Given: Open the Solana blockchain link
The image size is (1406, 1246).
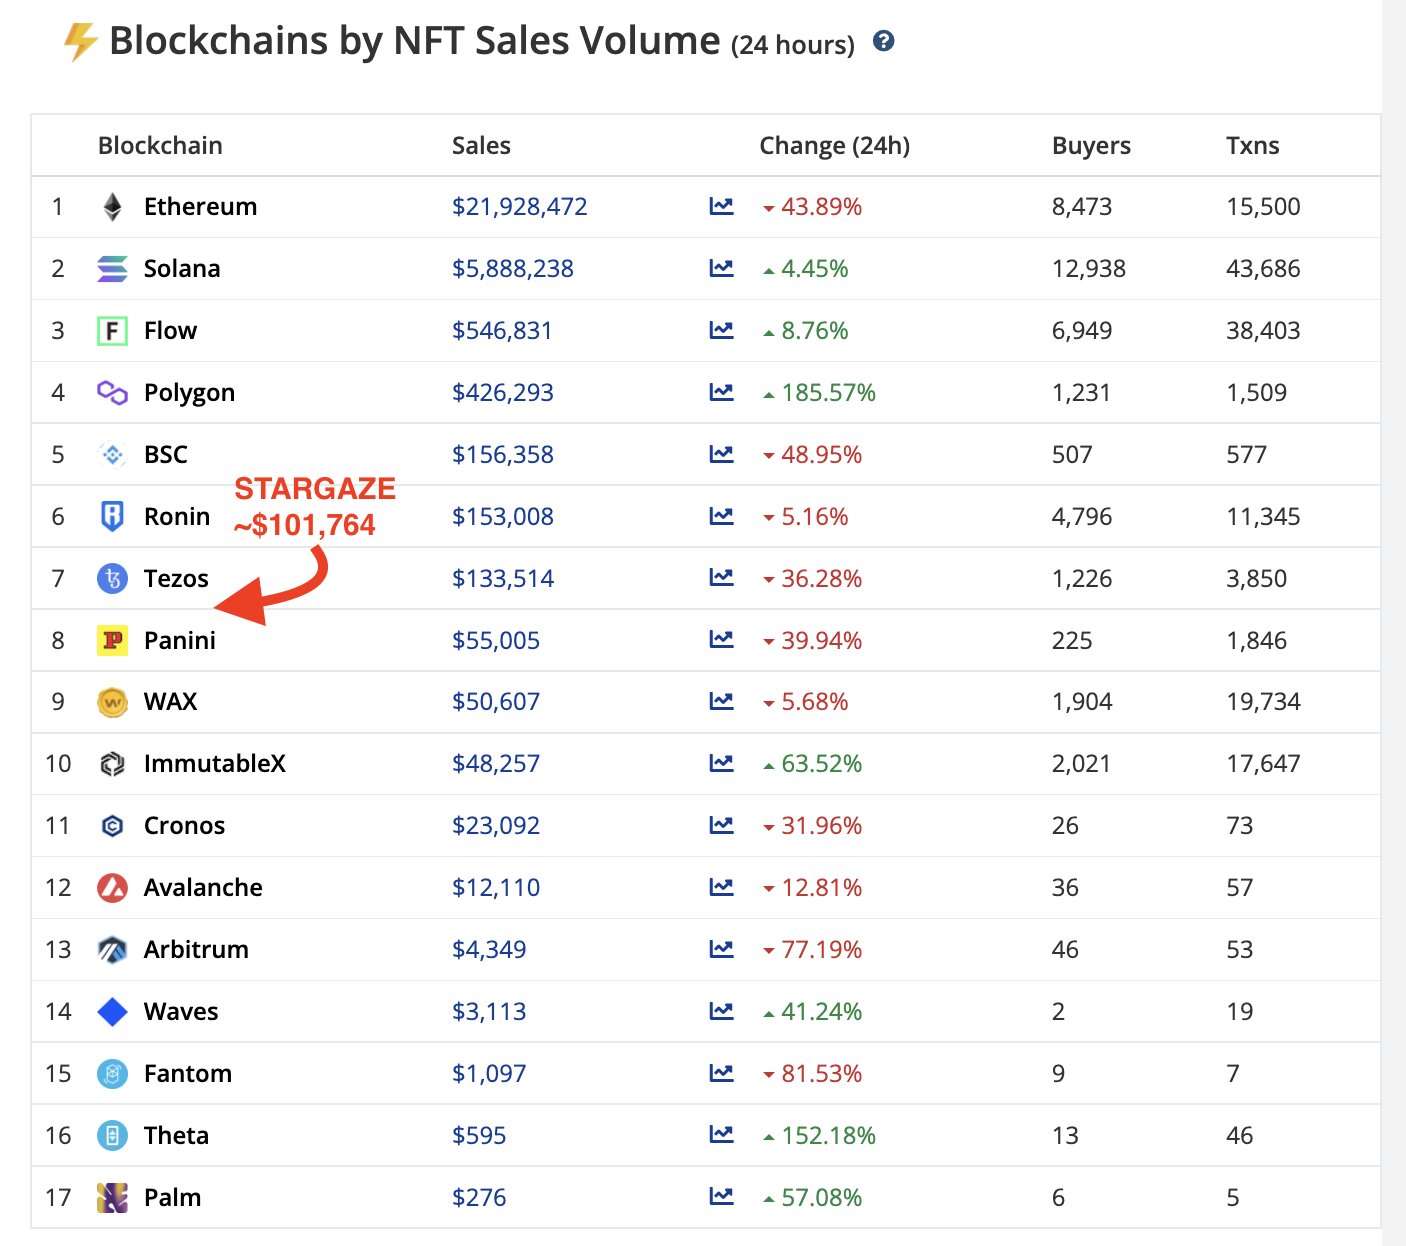Looking at the screenshot, I should tap(182, 269).
